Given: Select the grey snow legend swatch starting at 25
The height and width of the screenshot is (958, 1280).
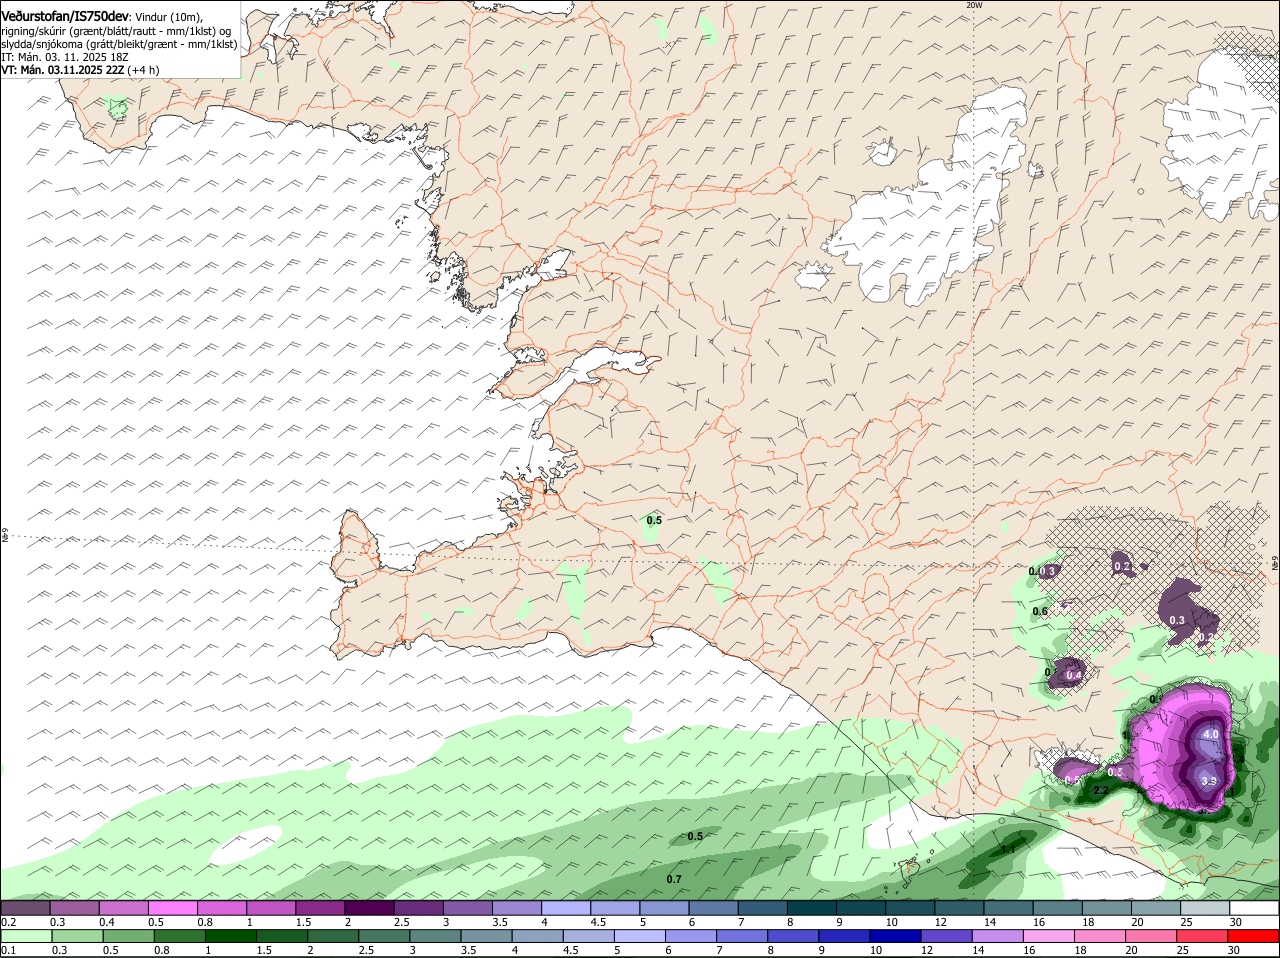Looking at the screenshot, I should point(1204,908).
